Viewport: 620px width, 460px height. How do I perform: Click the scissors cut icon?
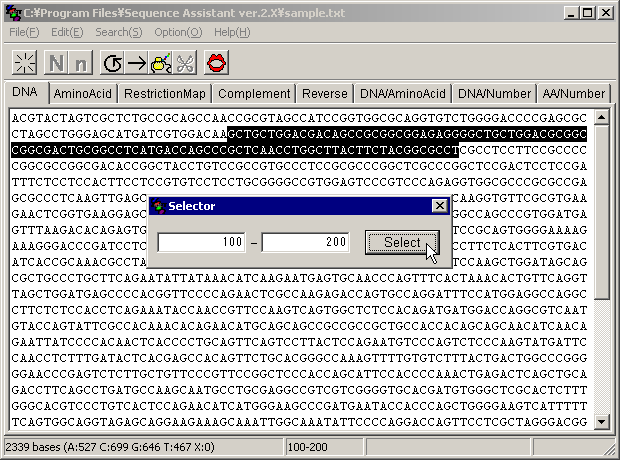(x=185, y=62)
